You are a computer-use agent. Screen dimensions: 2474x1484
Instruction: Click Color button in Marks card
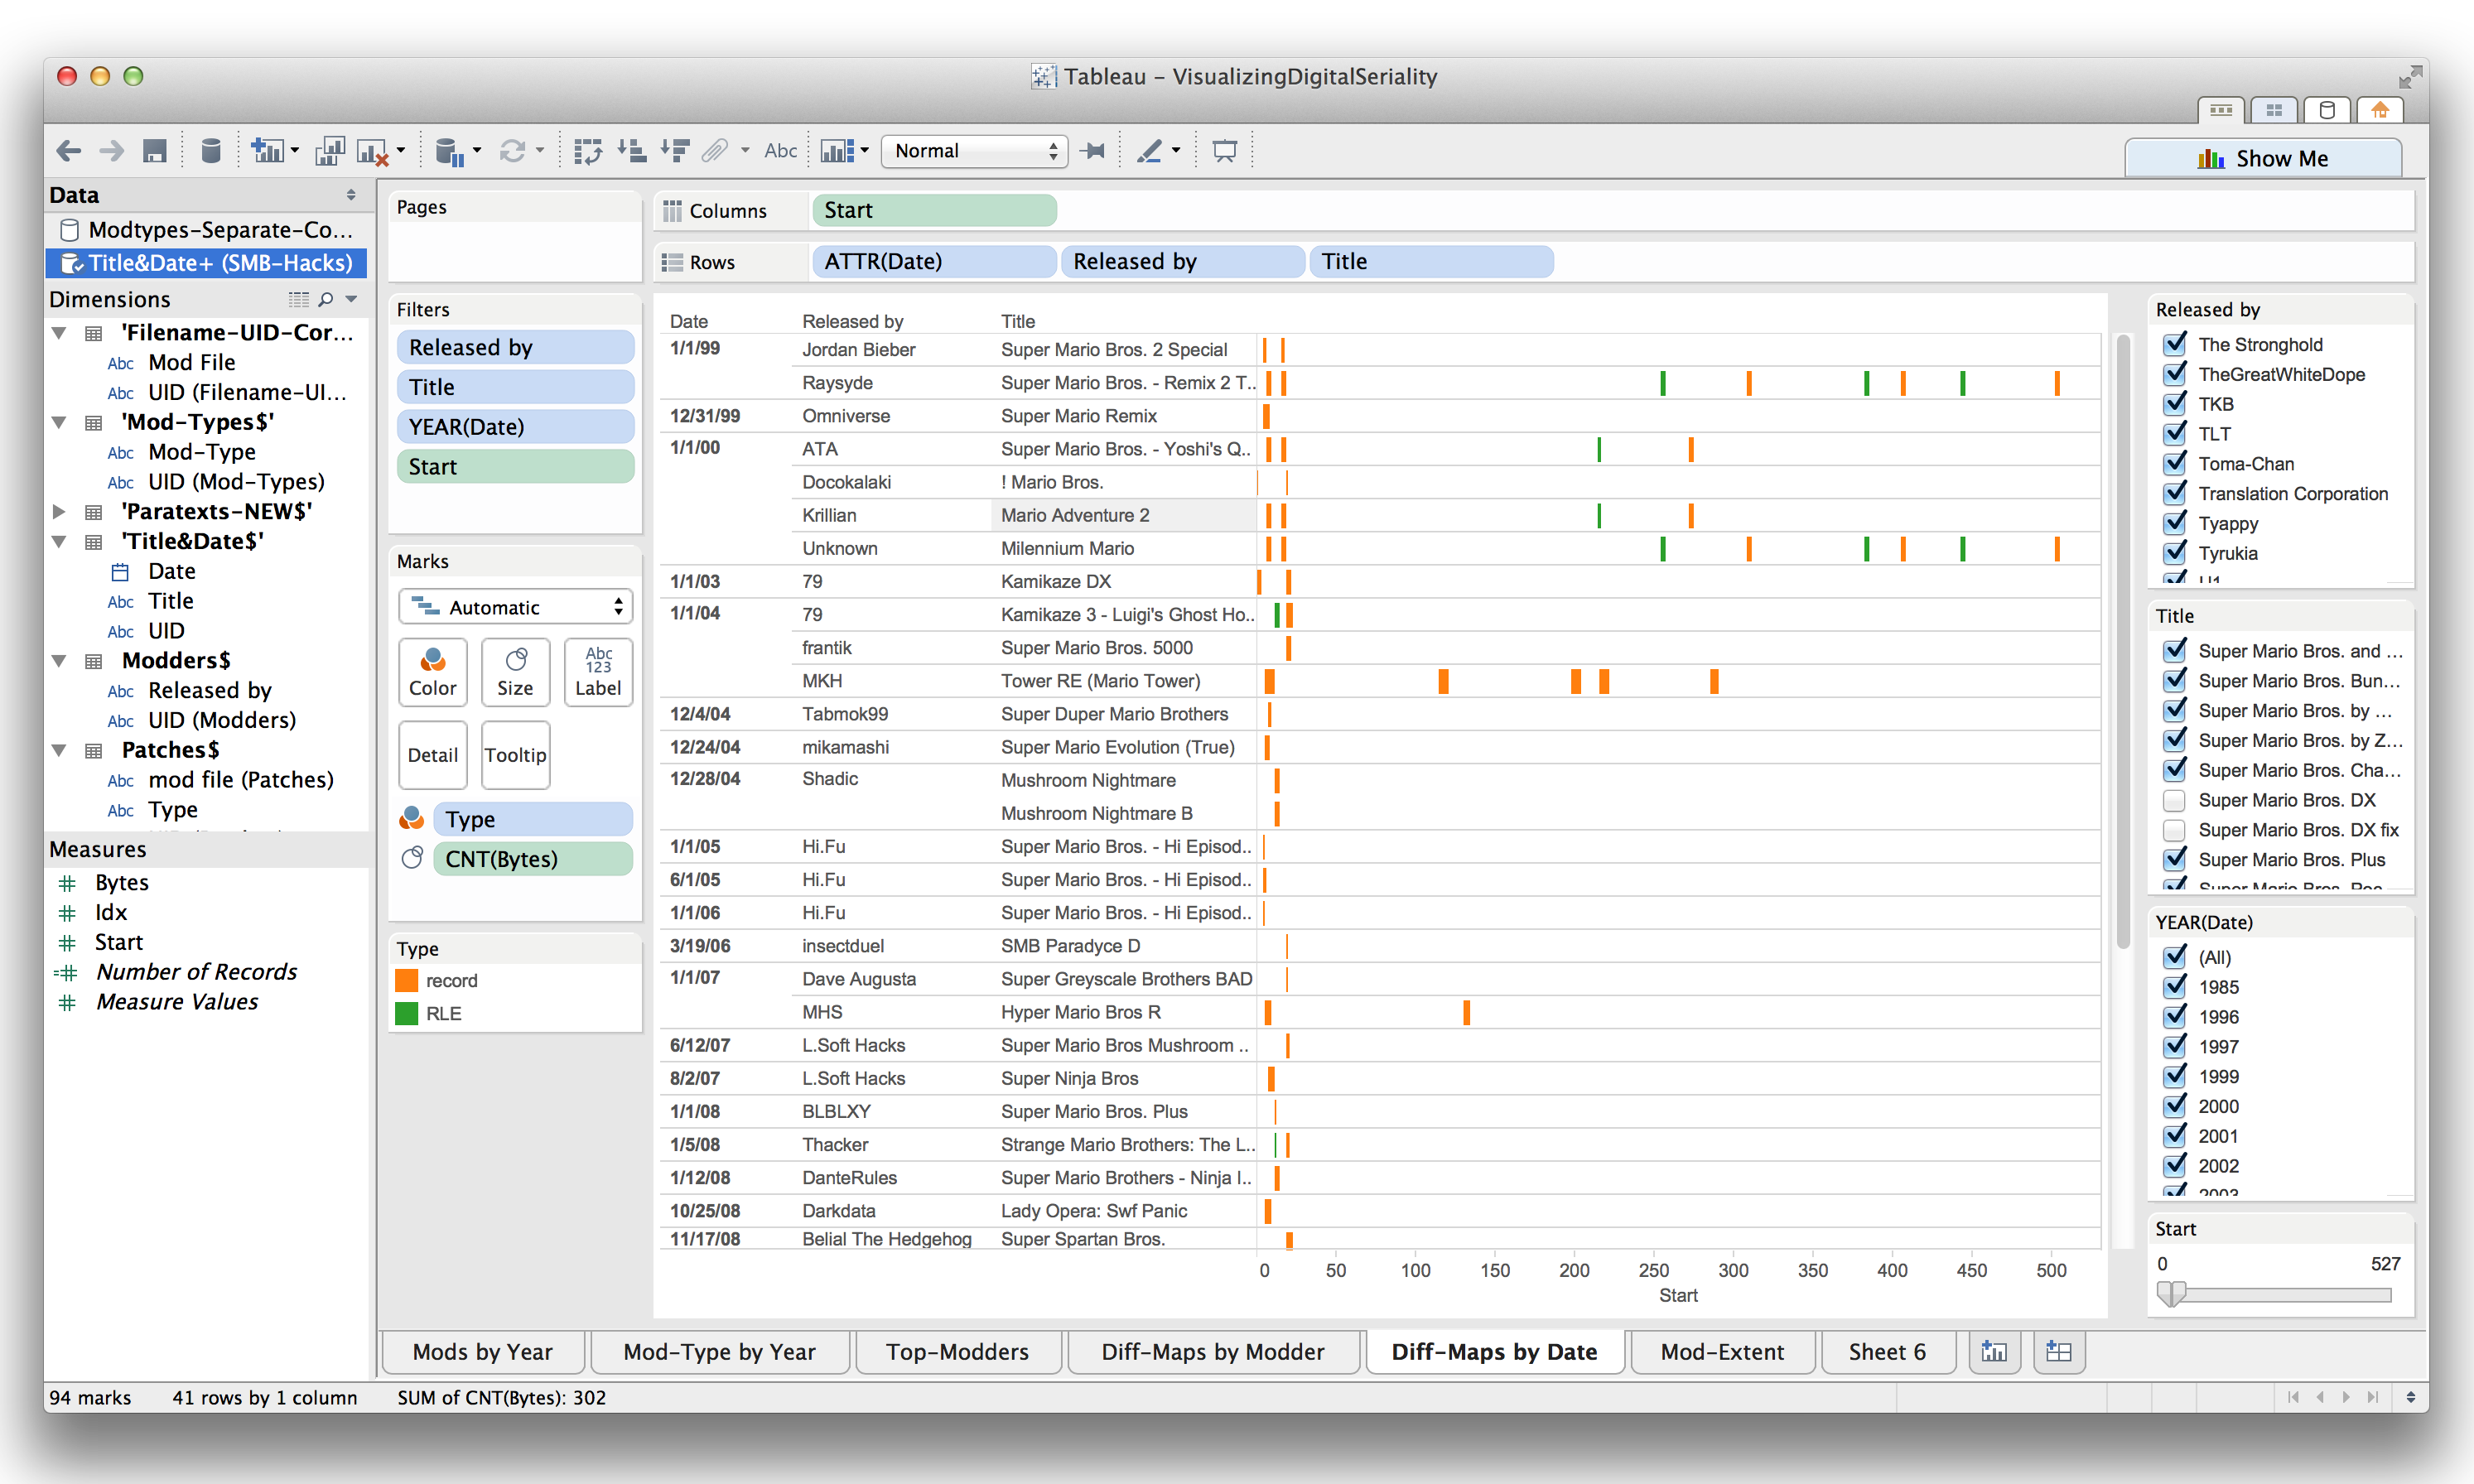[432, 672]
